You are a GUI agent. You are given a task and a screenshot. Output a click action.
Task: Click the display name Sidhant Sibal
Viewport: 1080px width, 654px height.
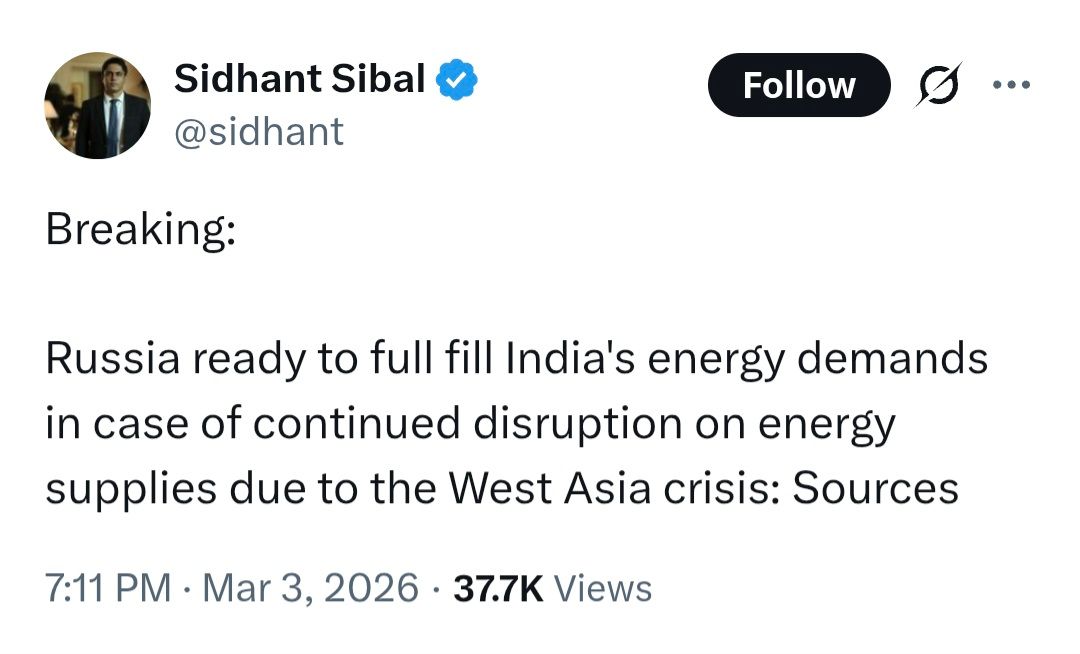[x=300, y=79]
